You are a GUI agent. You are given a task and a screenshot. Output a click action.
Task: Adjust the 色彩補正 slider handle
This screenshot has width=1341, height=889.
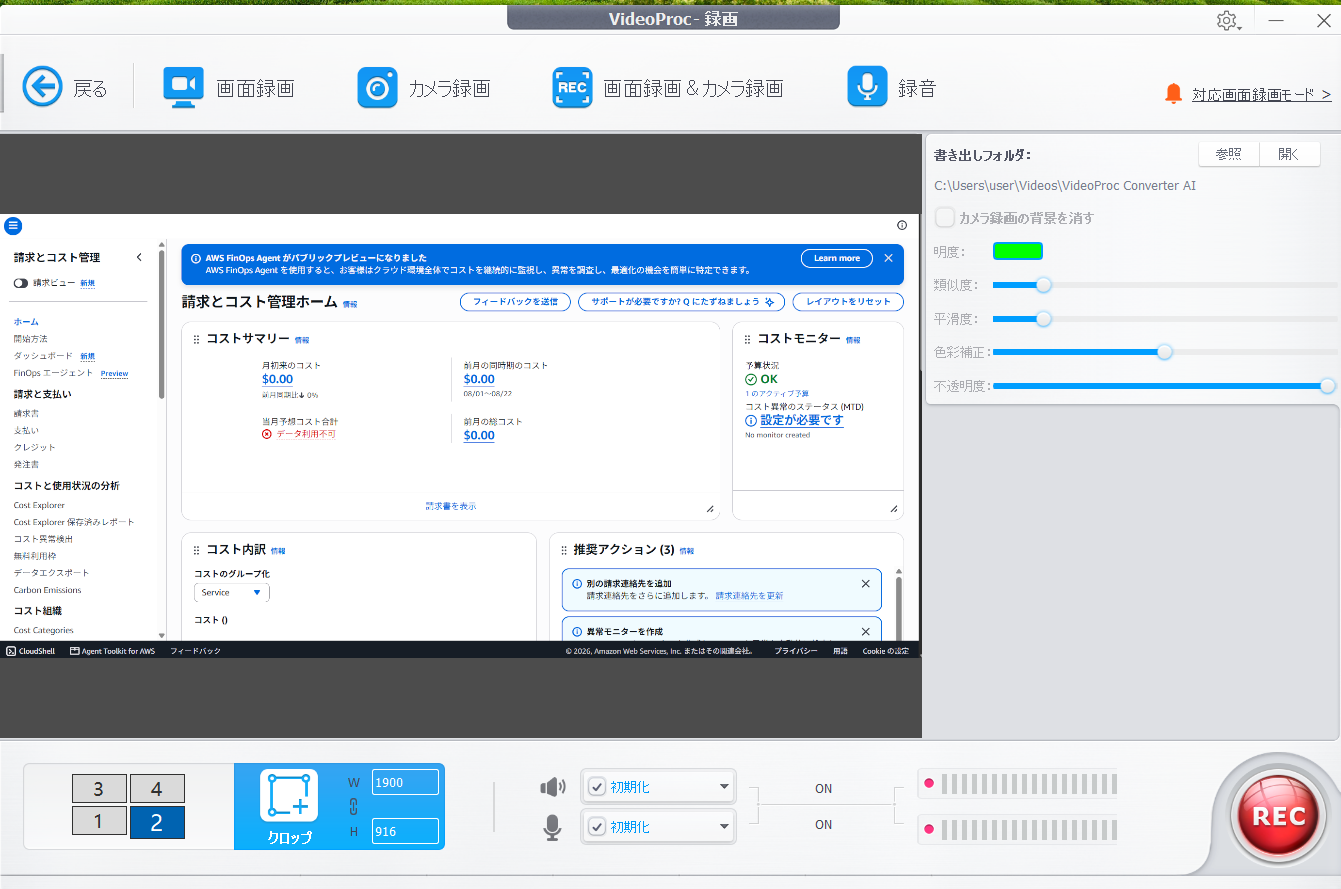[1164, 352]
